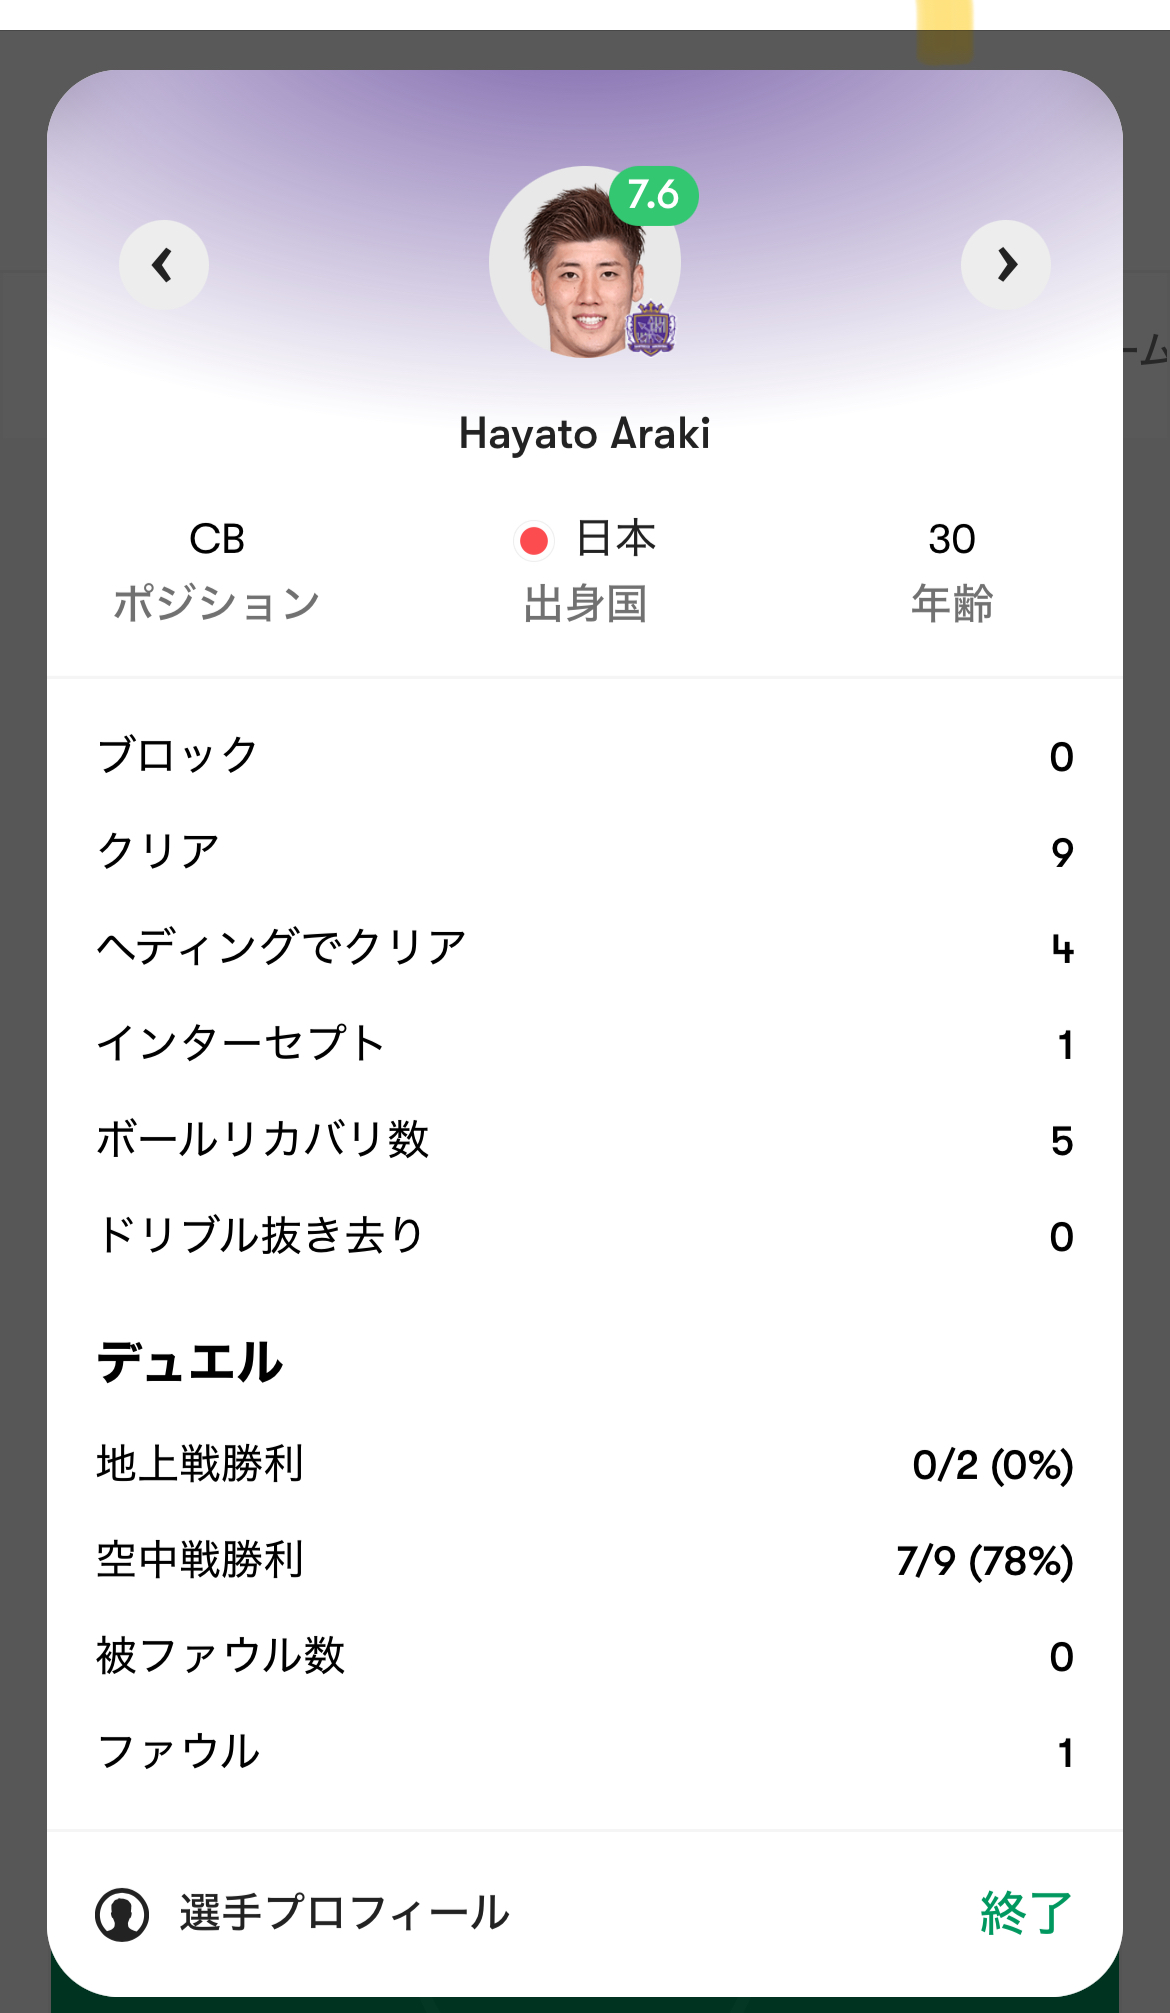
Task: Tap the ボールリカバリ数 stat row
Action: tap(585, 1140)
